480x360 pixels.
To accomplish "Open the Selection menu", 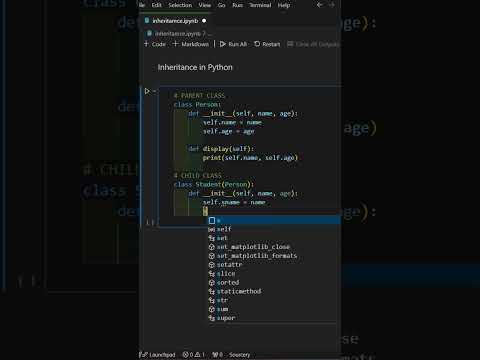I will pos(180,5).
